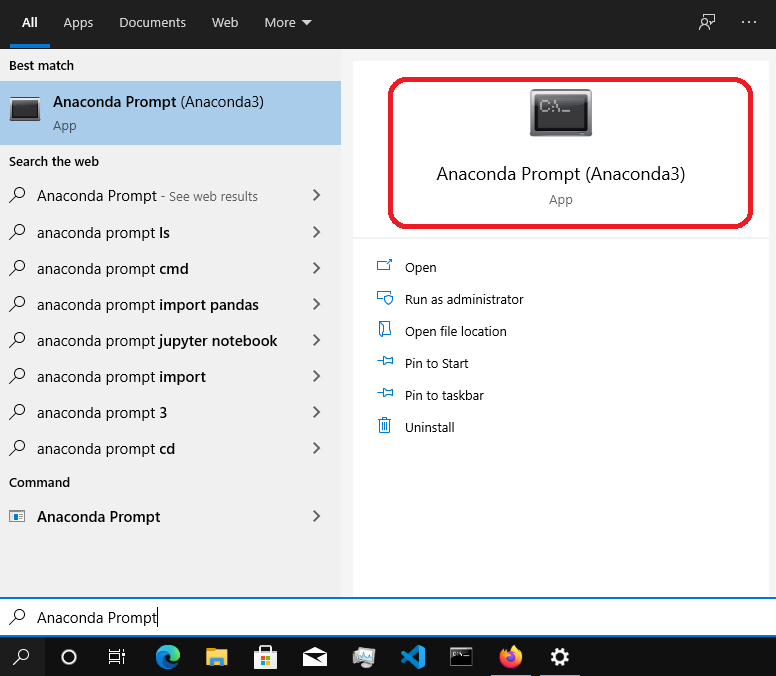Select Open file location
This screenshot has width=776, height=676.
click(x=456, y=331)
